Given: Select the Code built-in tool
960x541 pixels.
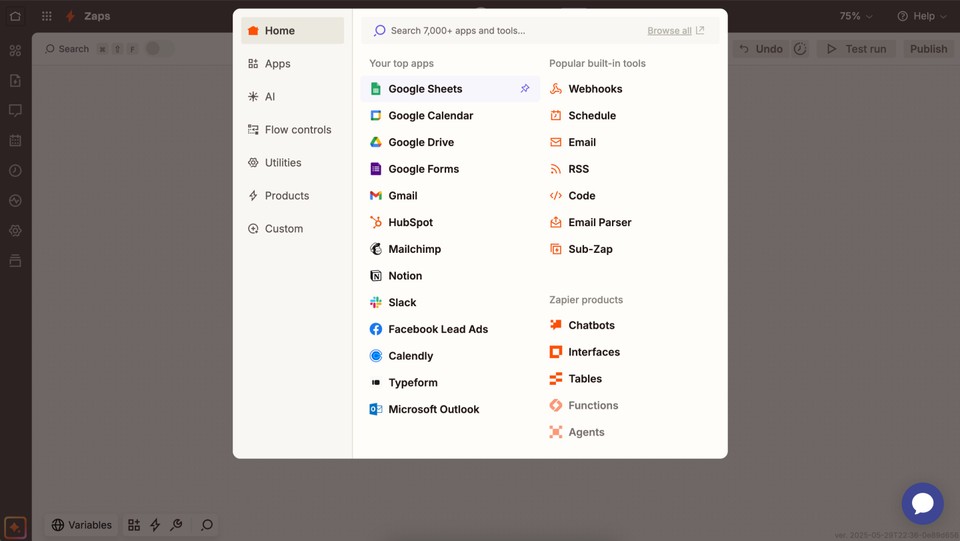Looking at the screenshot, I should point(629,196).
